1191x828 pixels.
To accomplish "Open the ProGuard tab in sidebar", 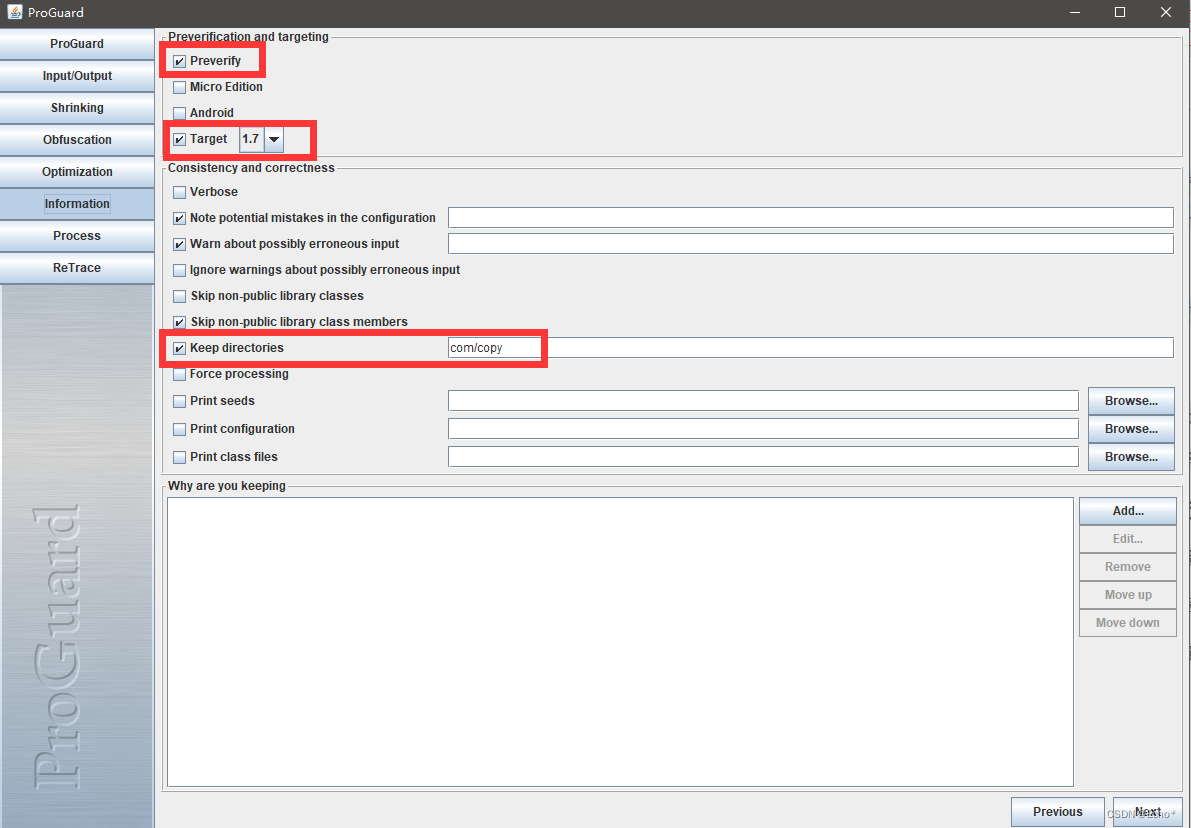I will click(x=77, y=44).
